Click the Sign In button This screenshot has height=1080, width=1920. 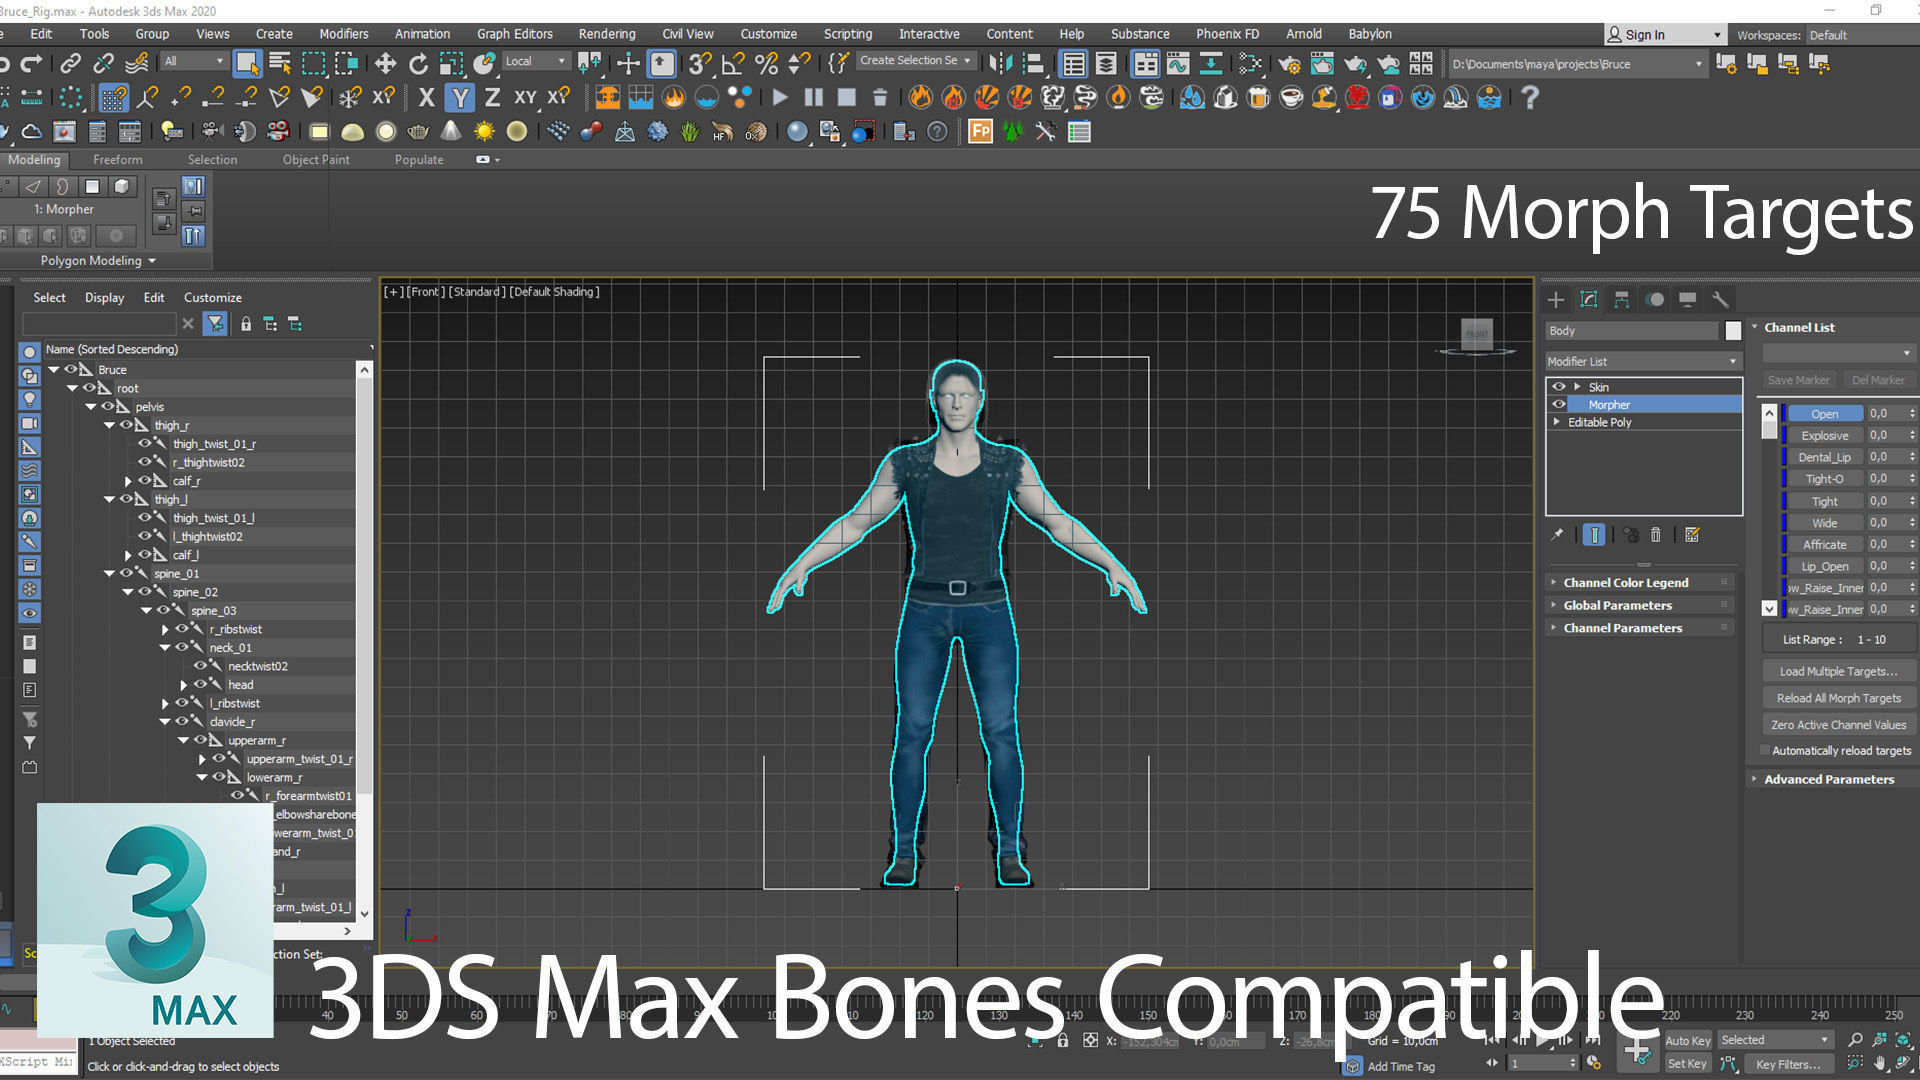click(x=1663, y=35)
